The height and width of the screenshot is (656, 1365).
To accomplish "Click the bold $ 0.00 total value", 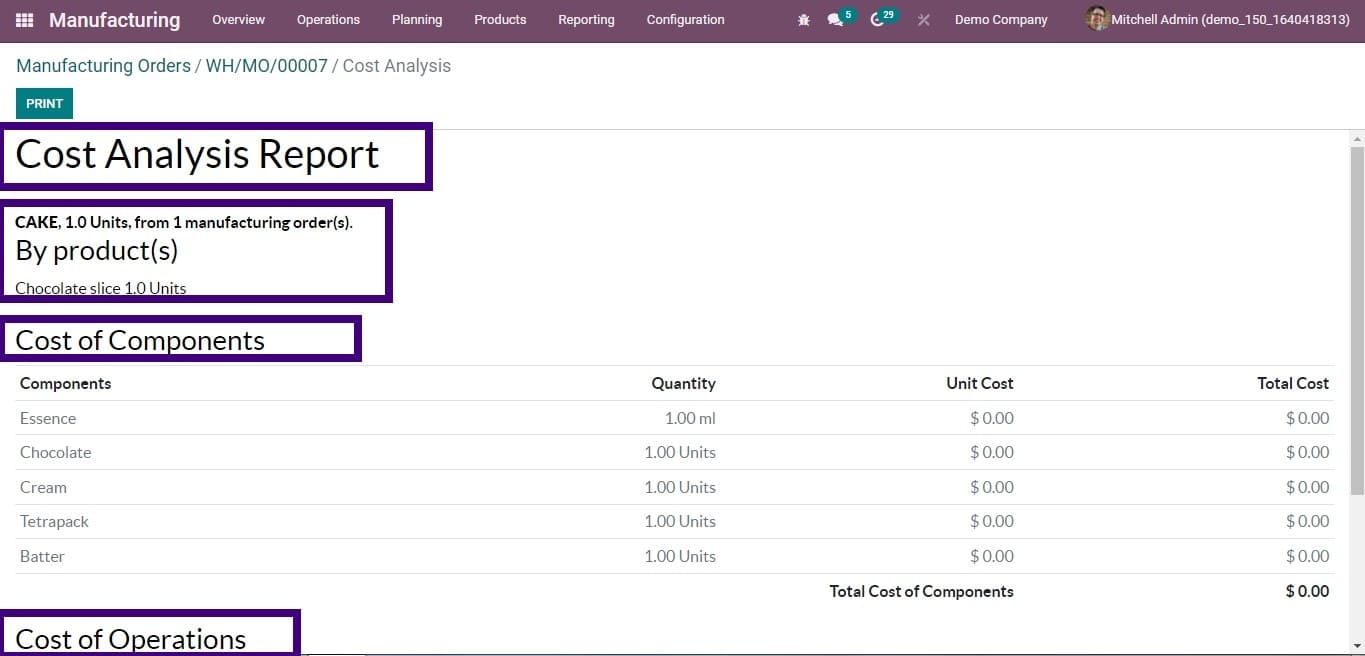I will coord(1307,592).
